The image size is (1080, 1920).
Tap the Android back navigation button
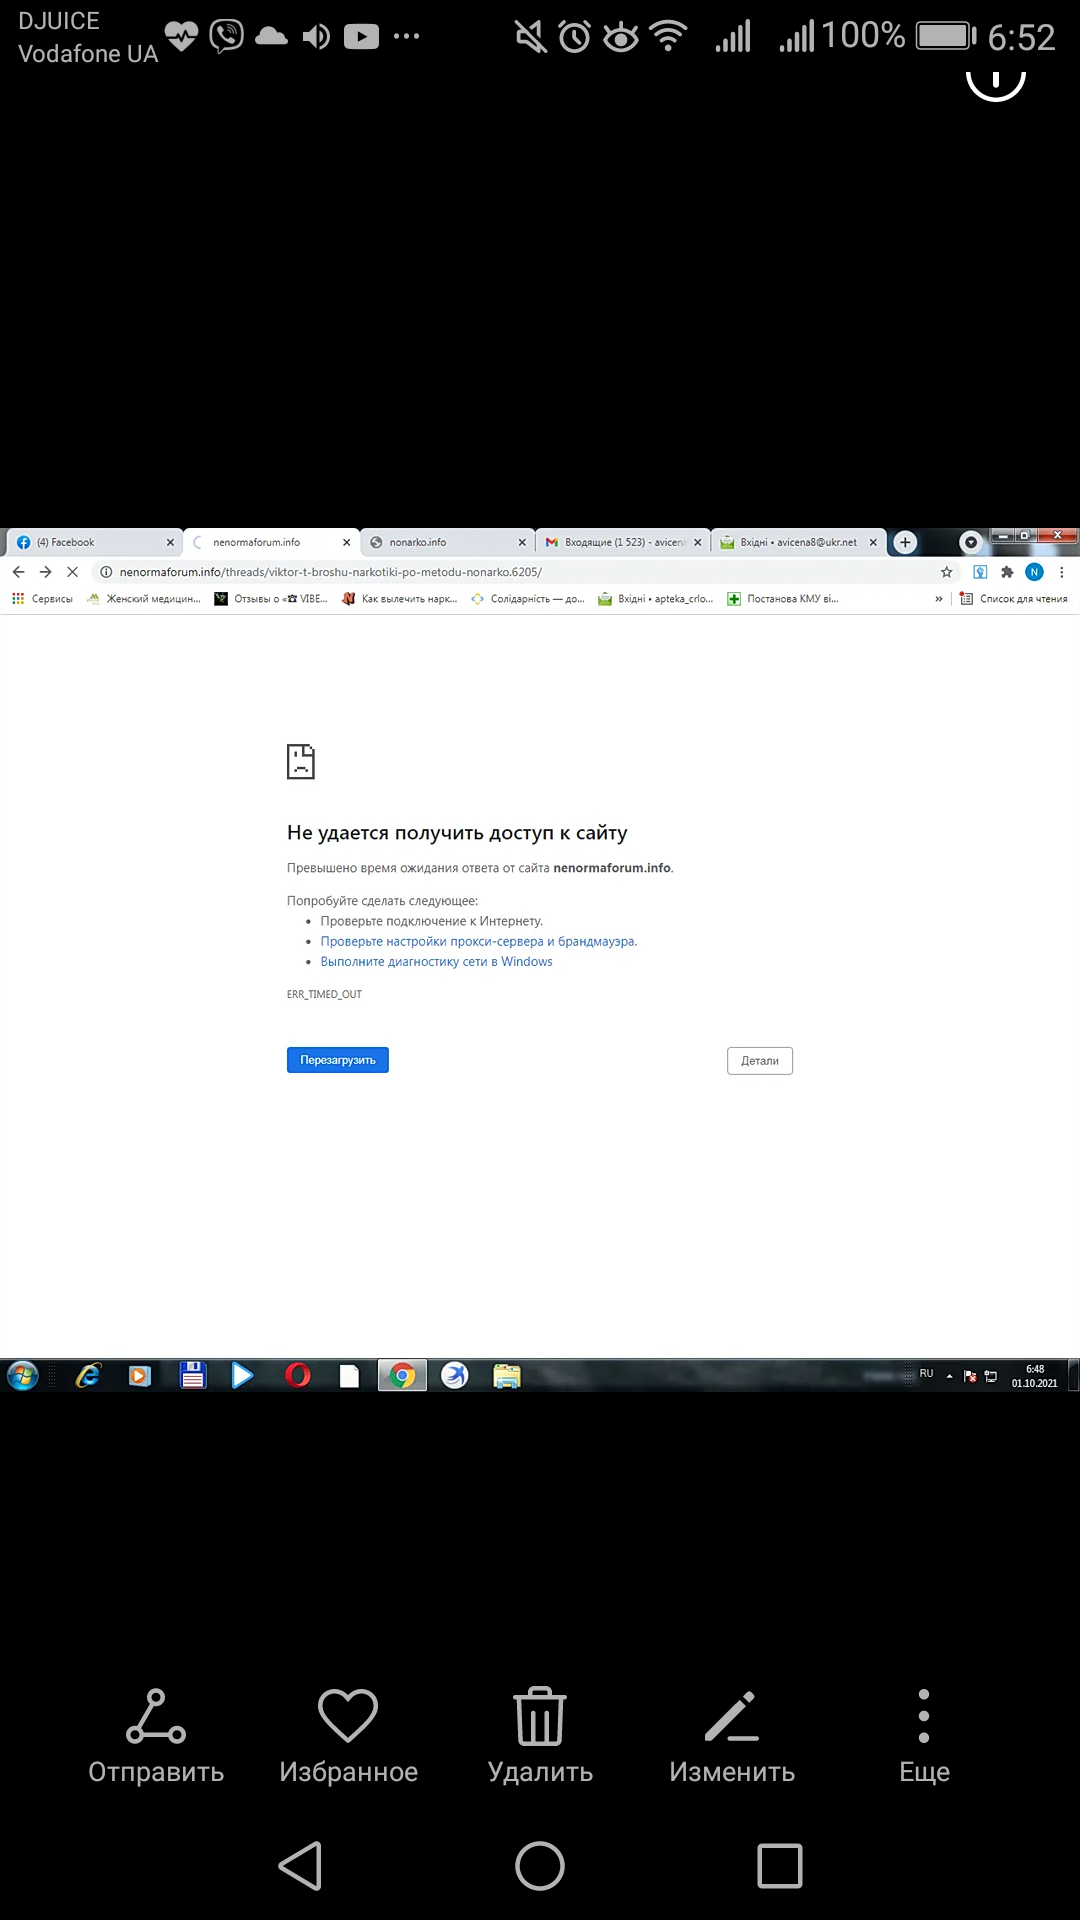pyautogui.click(x=300, y=1866)
